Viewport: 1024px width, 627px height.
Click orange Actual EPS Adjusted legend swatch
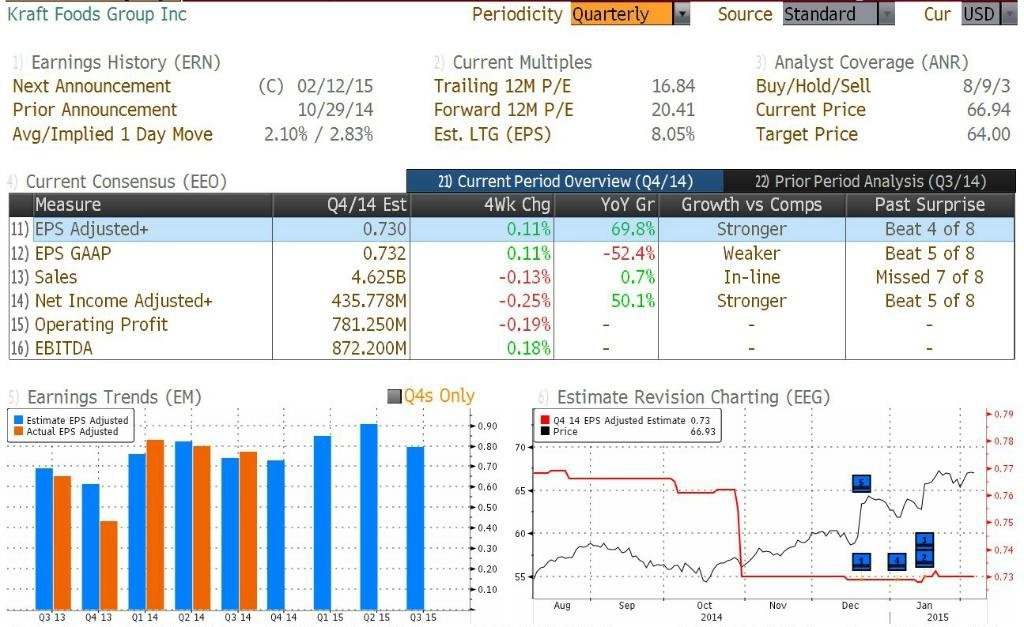click(x=18, y=431)
